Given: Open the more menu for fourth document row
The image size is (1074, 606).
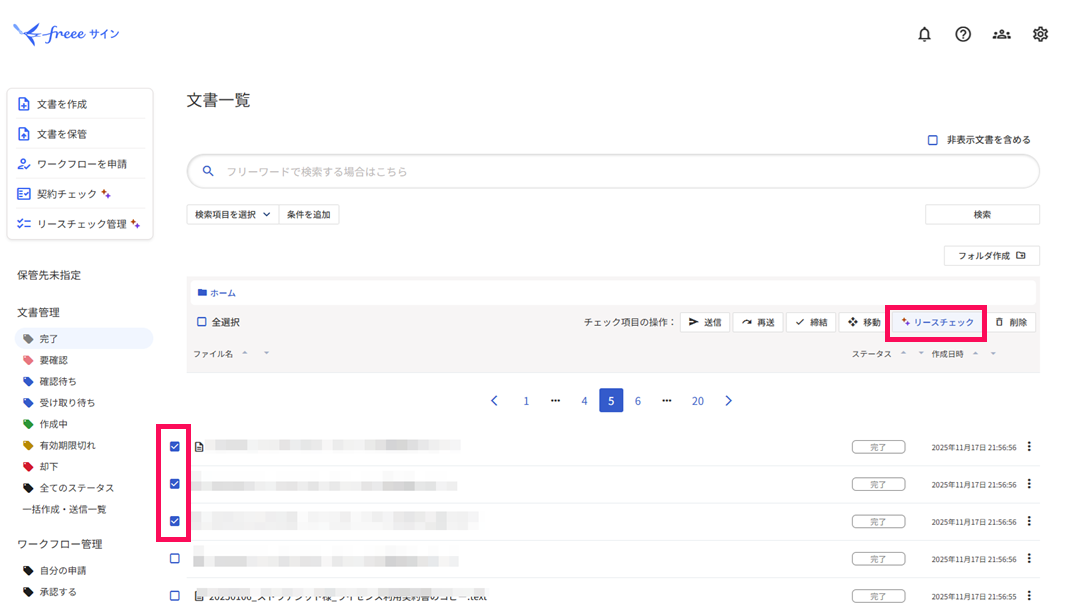Looking at the screenshot, I should point(1029,559).
